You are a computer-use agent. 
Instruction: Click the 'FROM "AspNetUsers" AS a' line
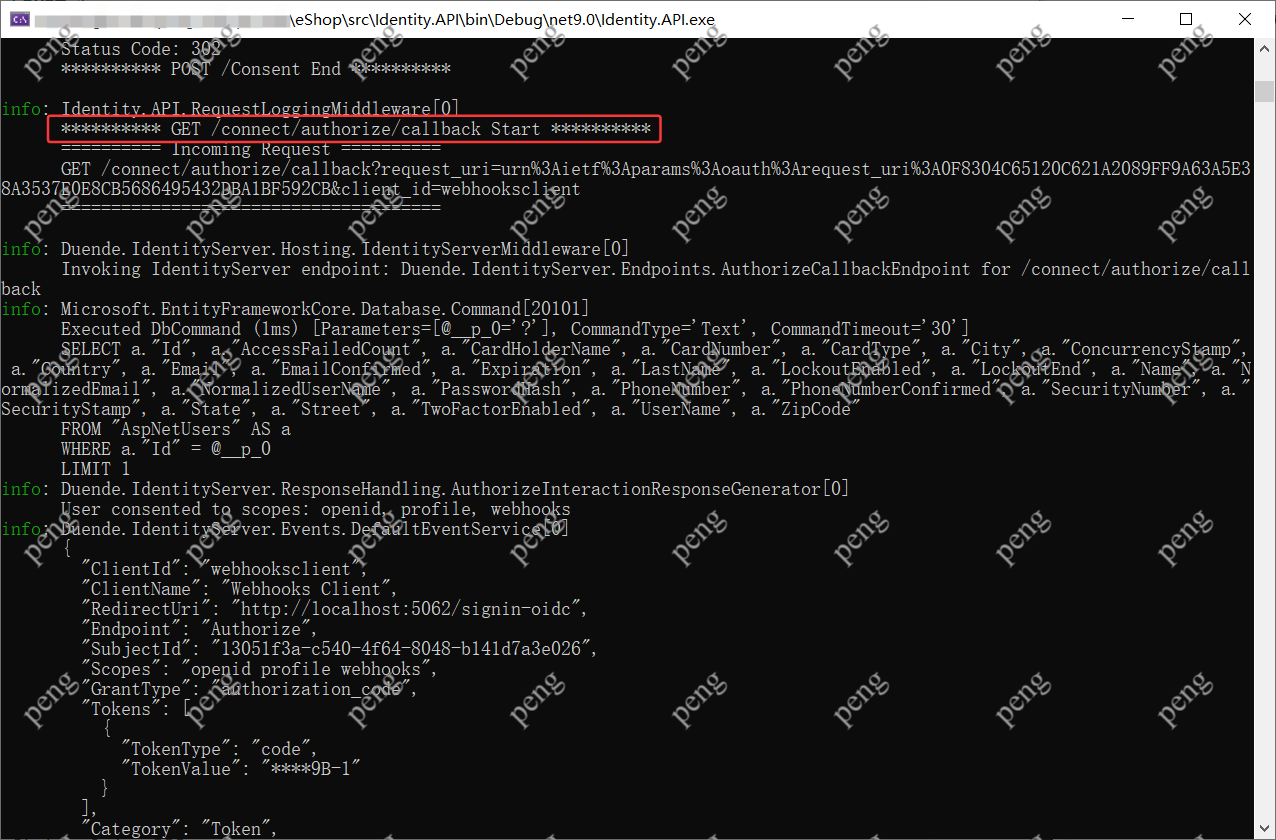coord(176,429)
